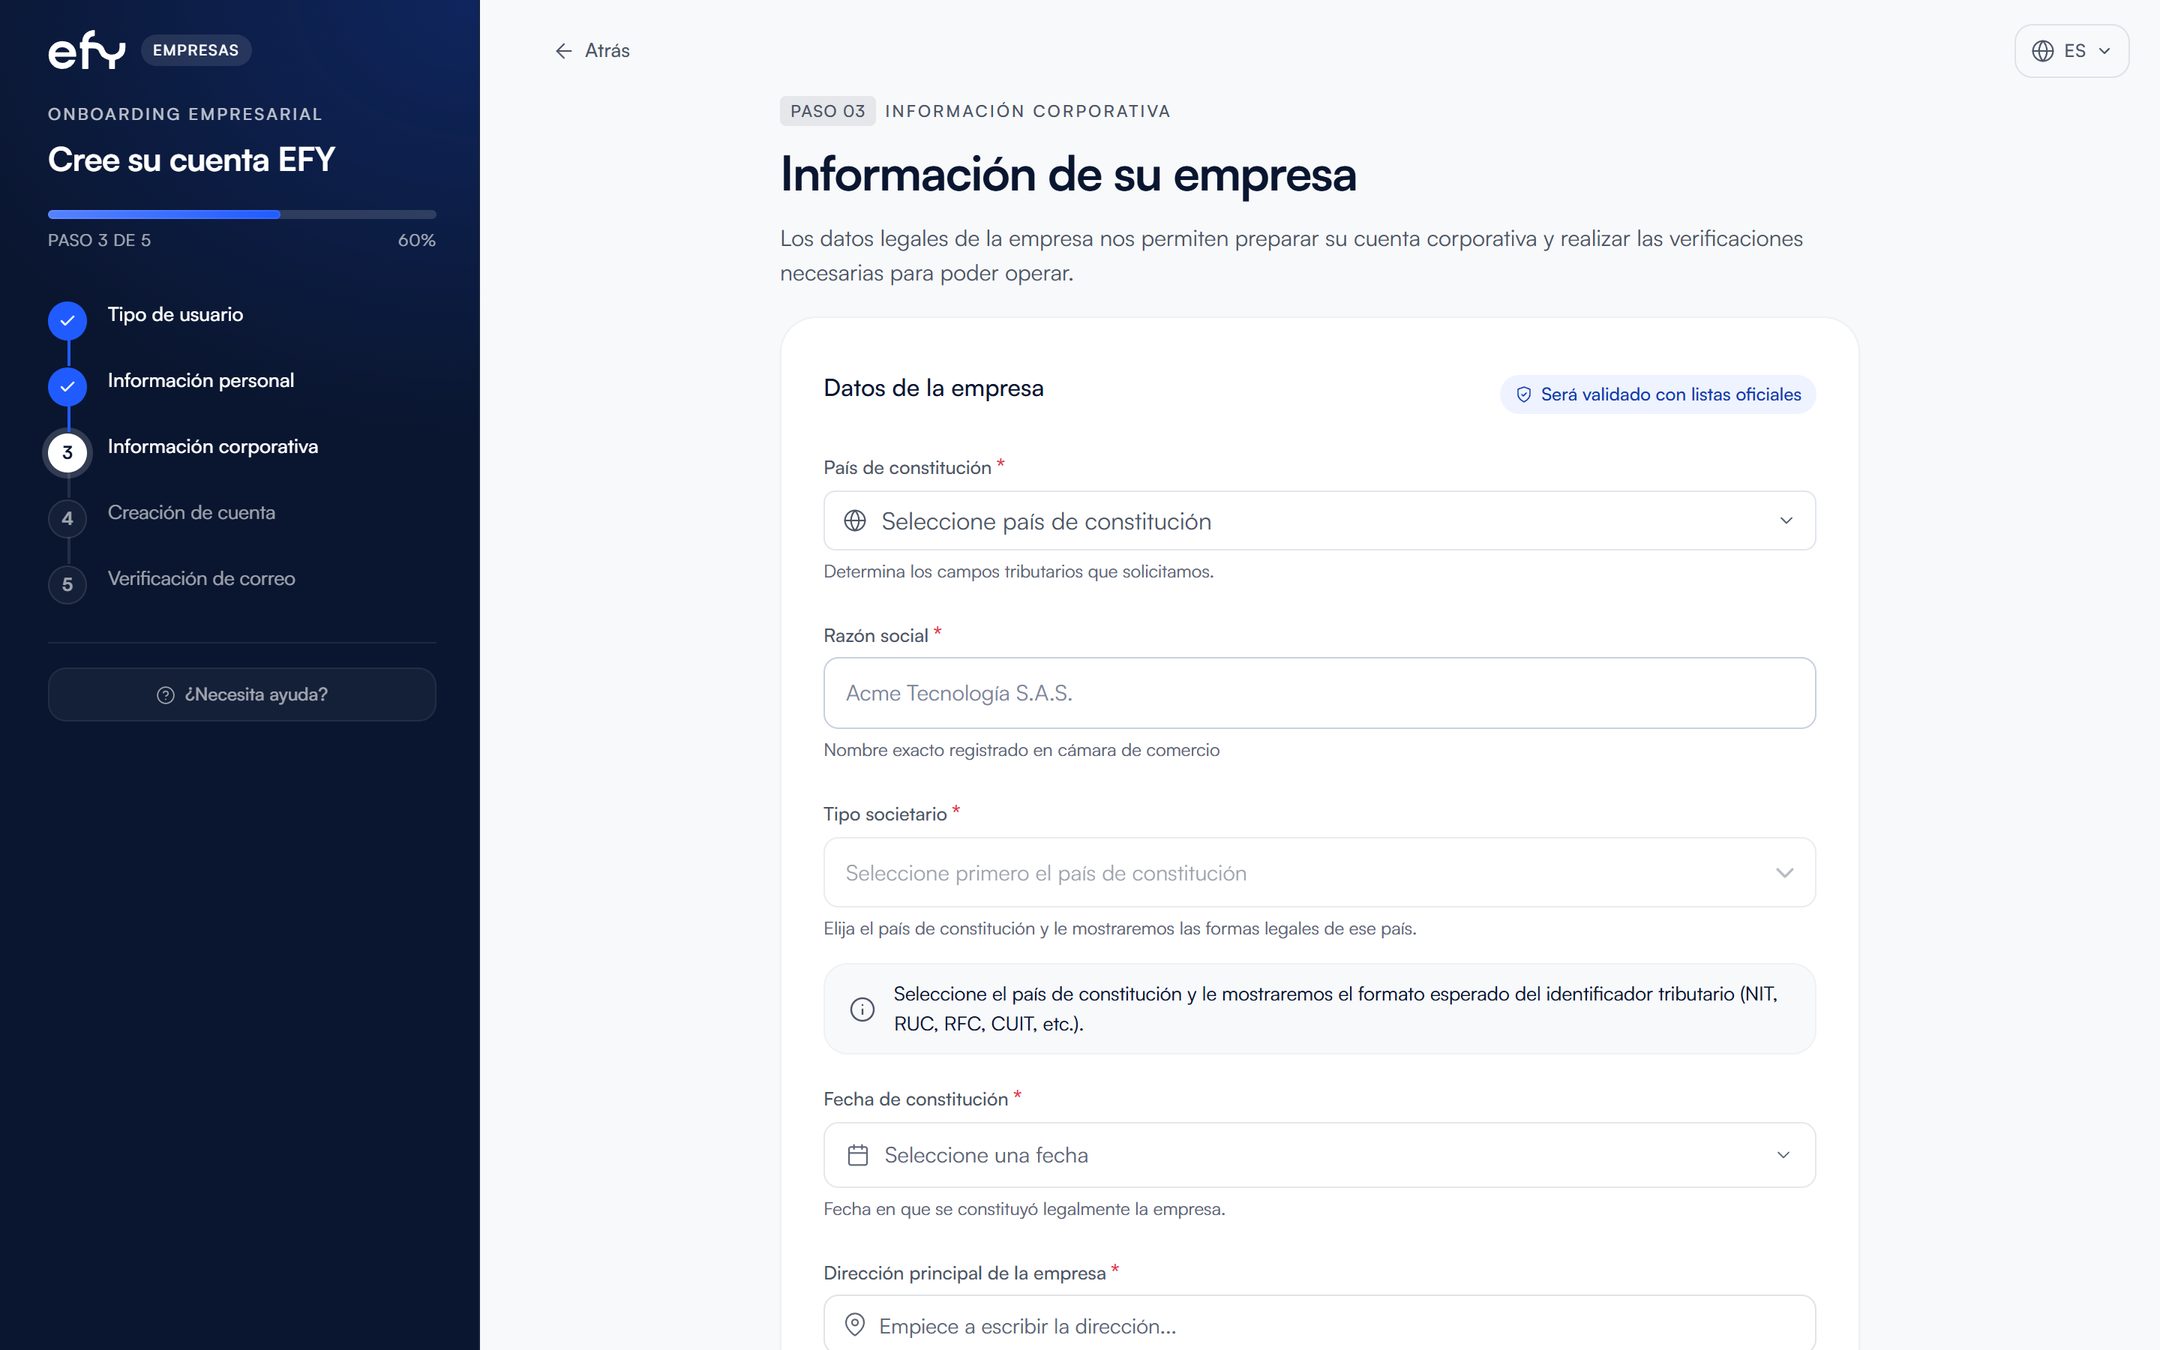This screenshot has height=1350, width=2160.
Task: Click the location pin icon in address field
Action: [x=855, y=1325]
